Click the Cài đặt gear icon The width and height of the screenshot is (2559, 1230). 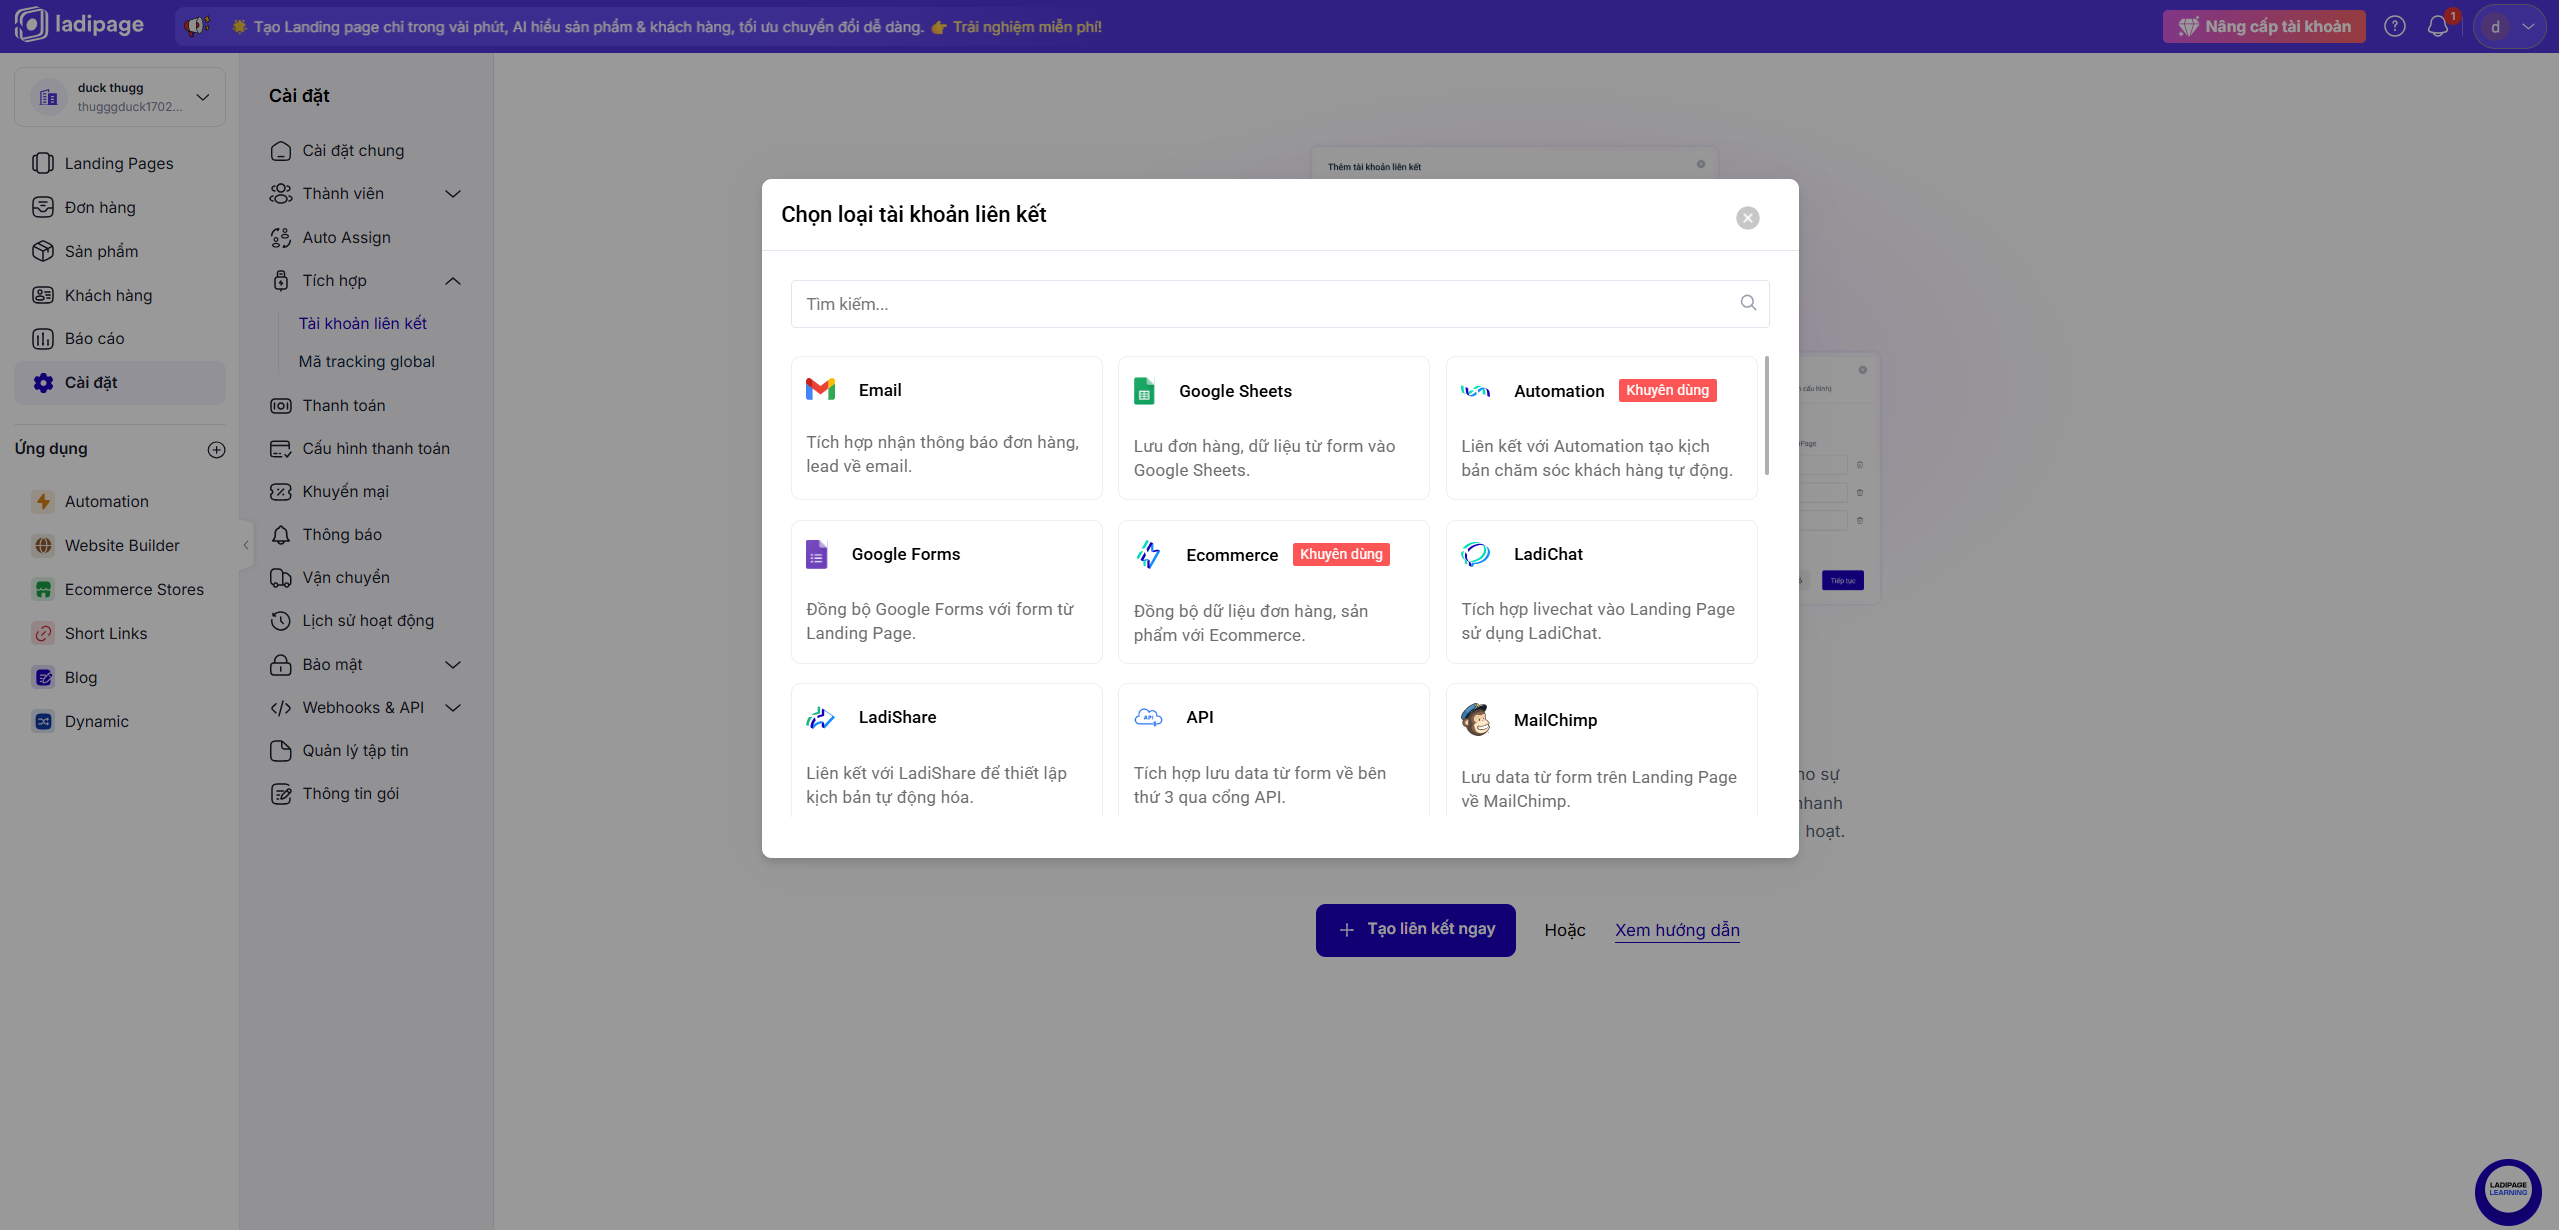point(43,382)
